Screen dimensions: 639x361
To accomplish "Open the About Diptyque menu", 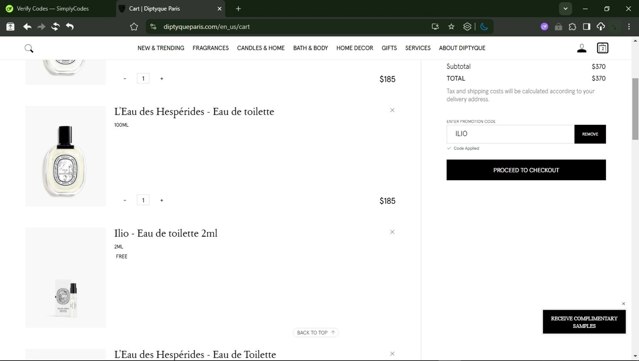I will click(x=462, y=48).
